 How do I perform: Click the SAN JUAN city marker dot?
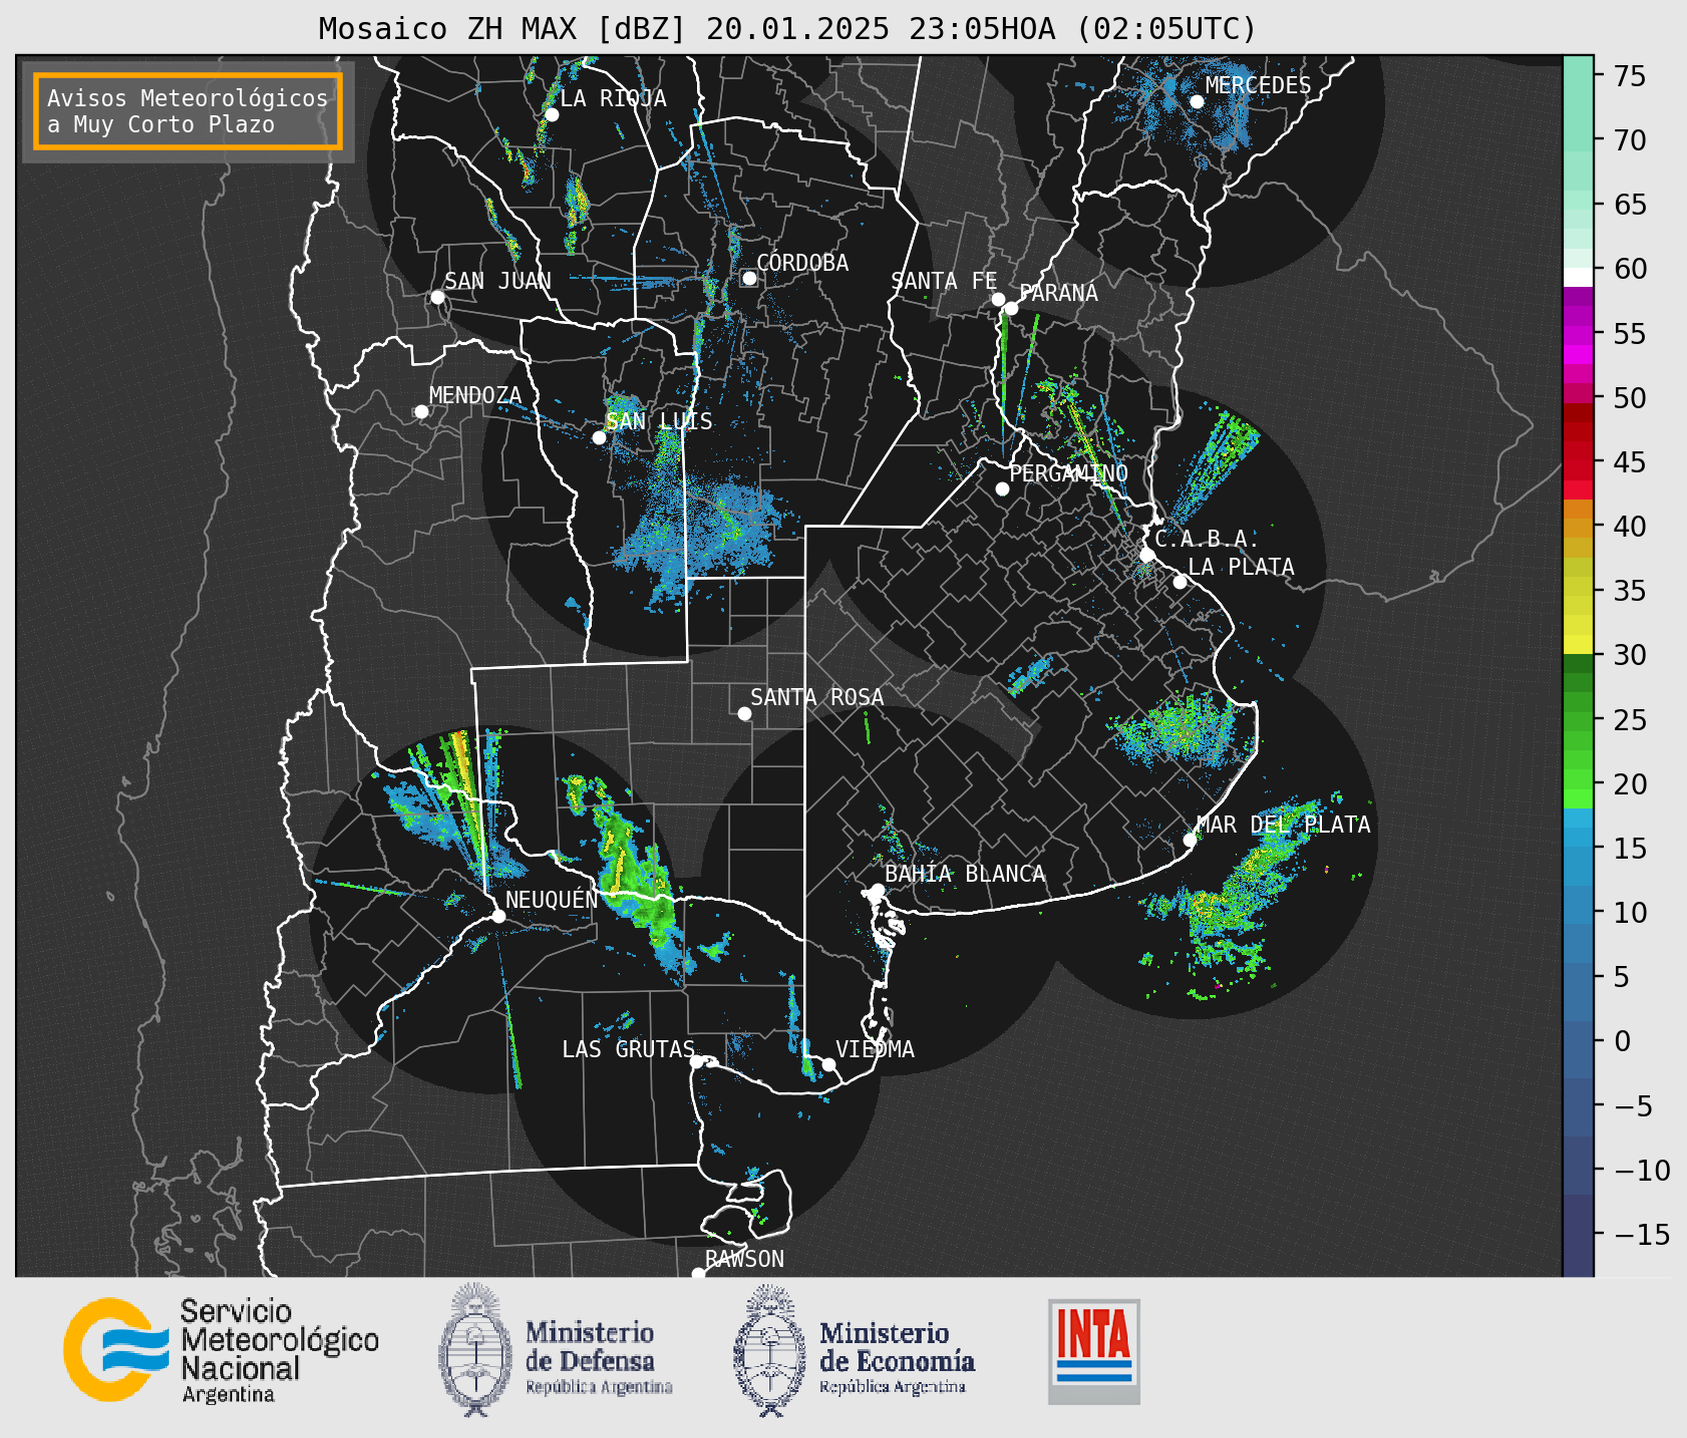(437, 297)
